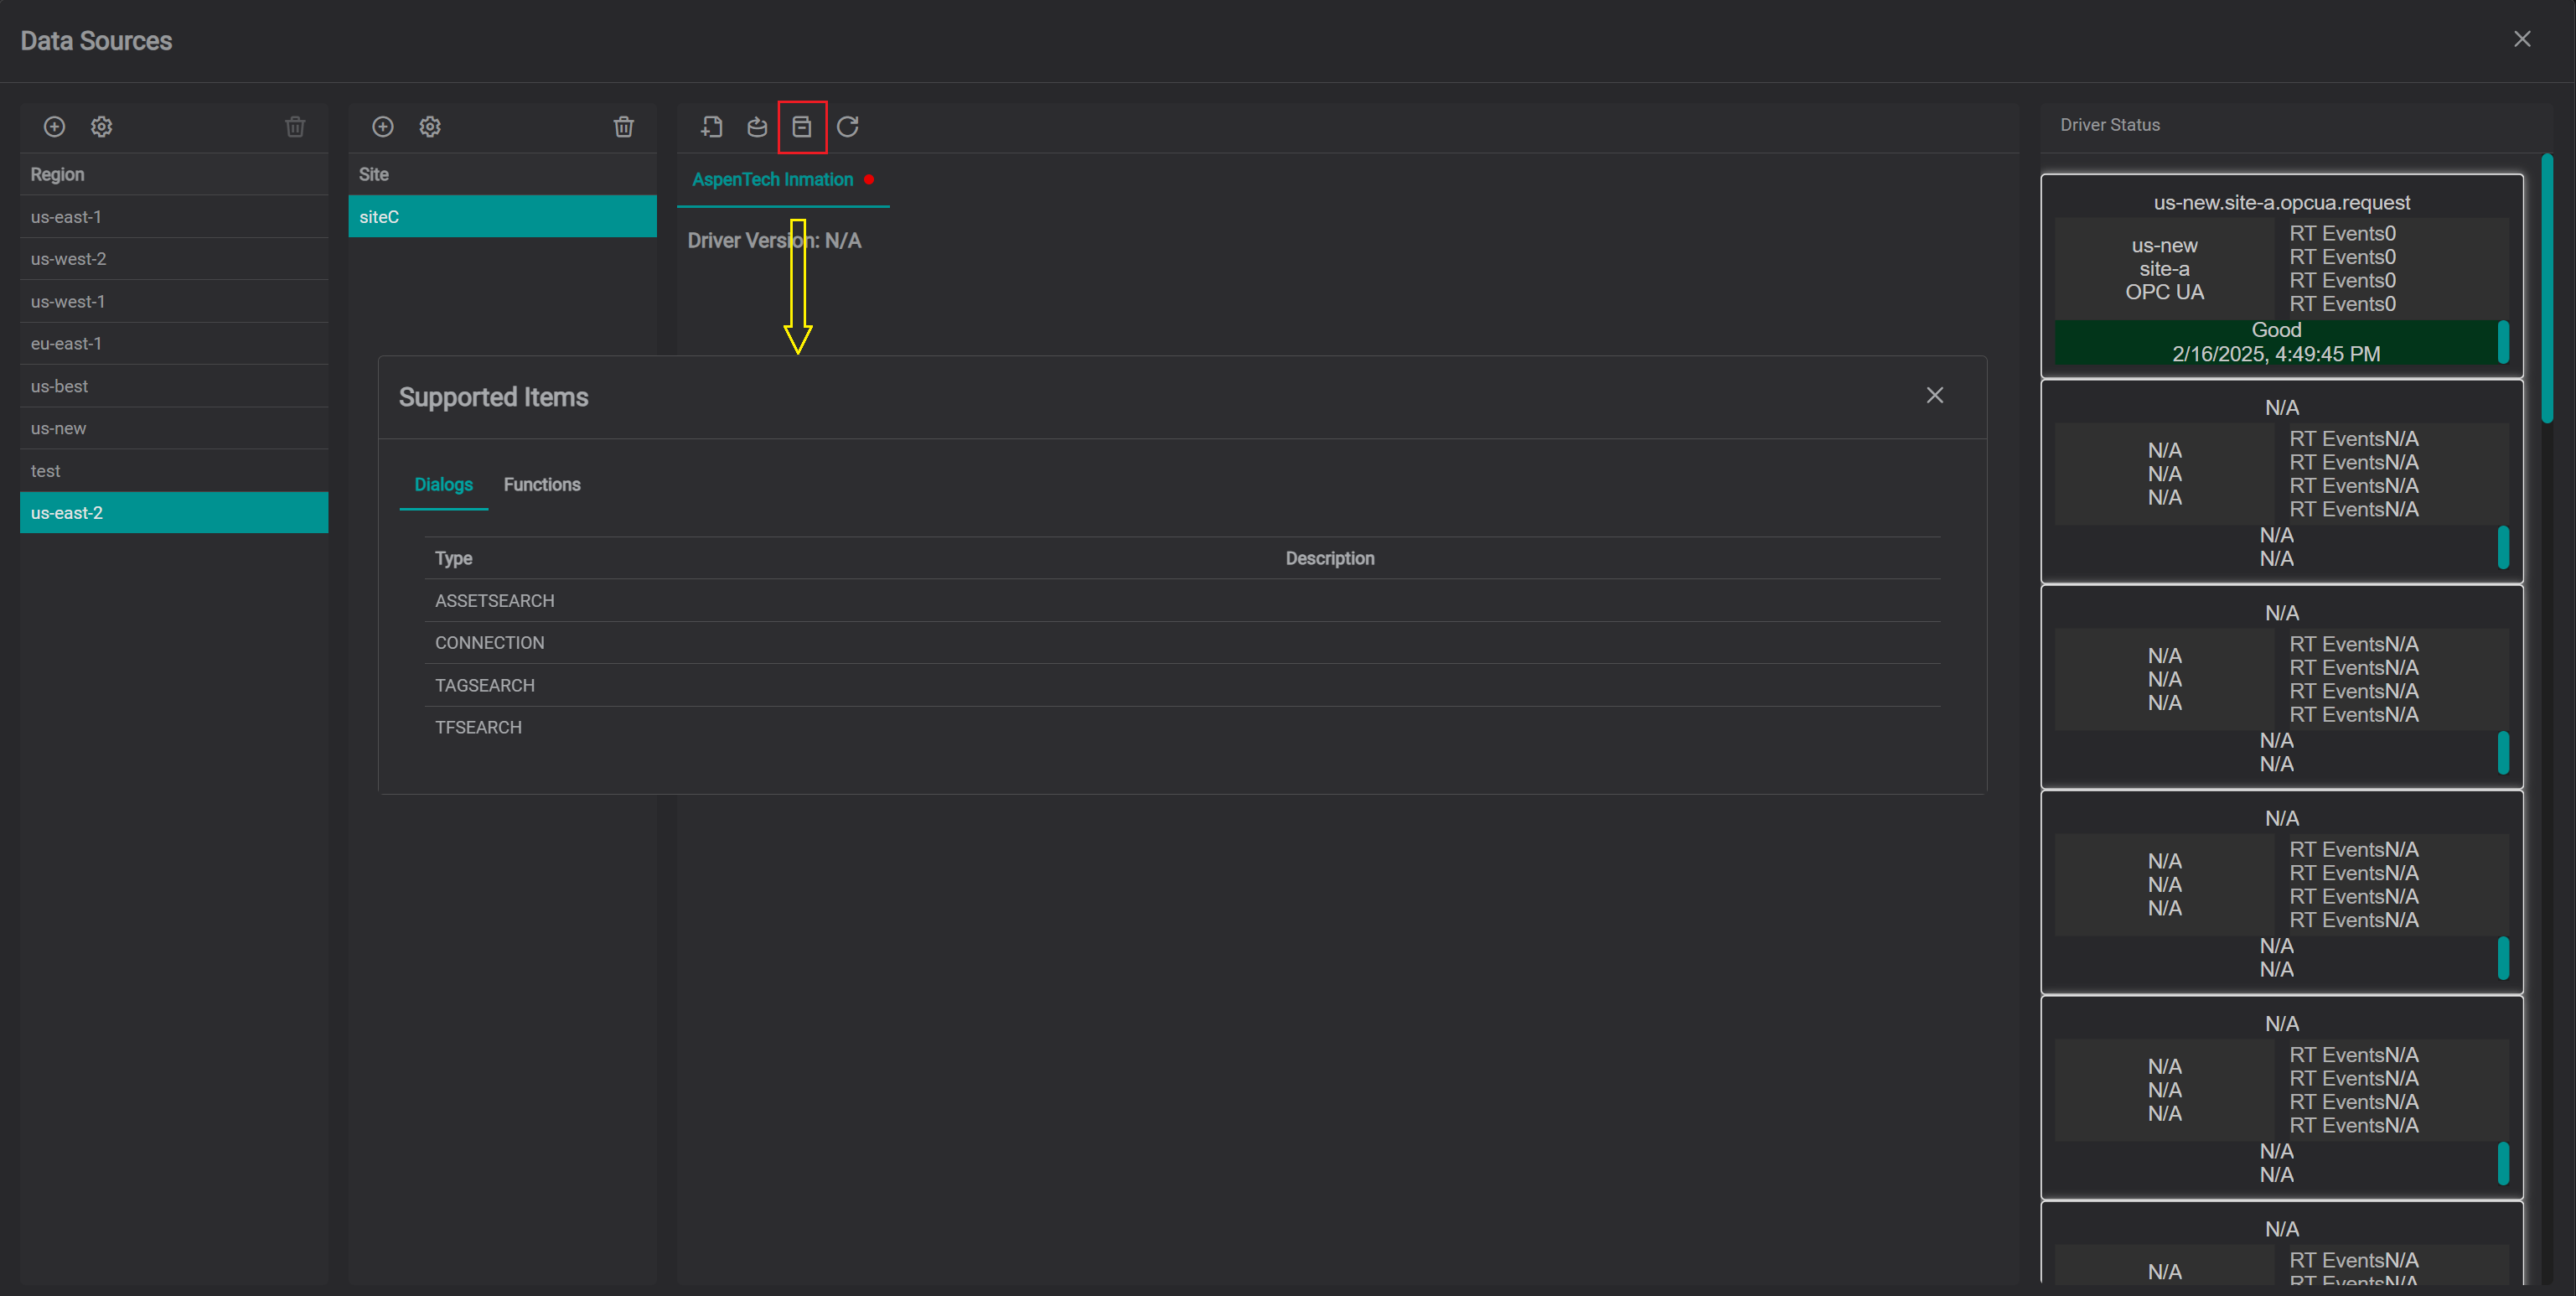
Task: Add a new region with plus icon
Action: click(54, 127)
